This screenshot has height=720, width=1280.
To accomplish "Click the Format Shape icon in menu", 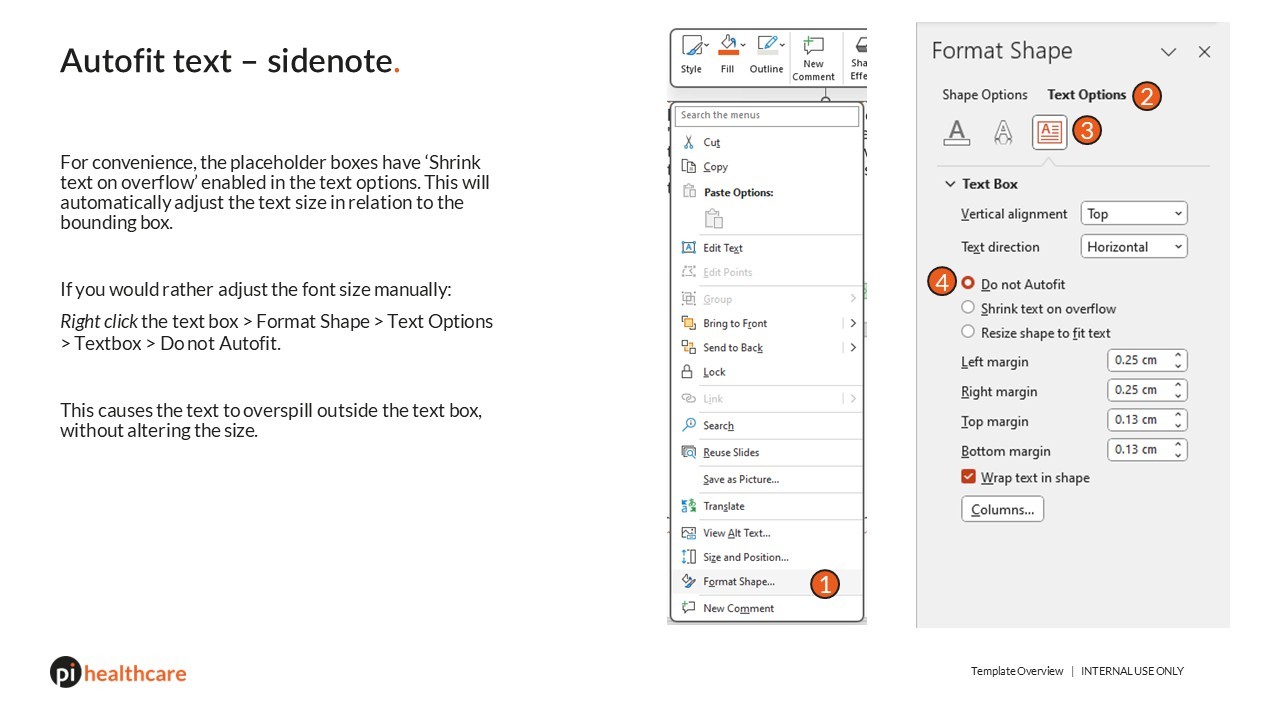I will coord(688,581).
